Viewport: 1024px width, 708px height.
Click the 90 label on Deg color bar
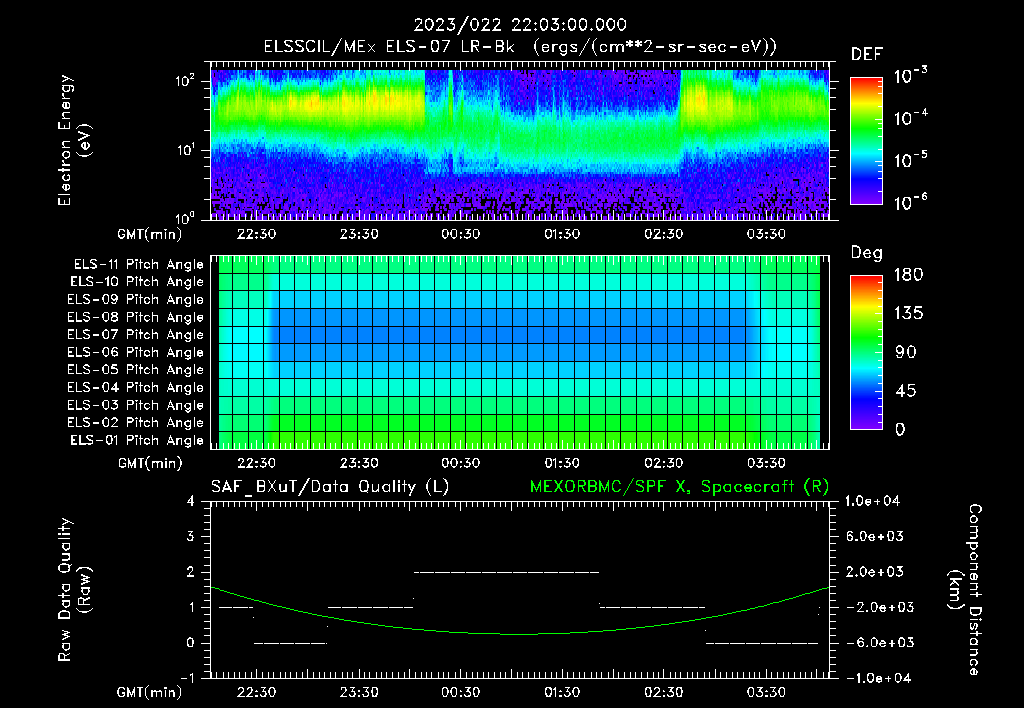click(906, 353)
